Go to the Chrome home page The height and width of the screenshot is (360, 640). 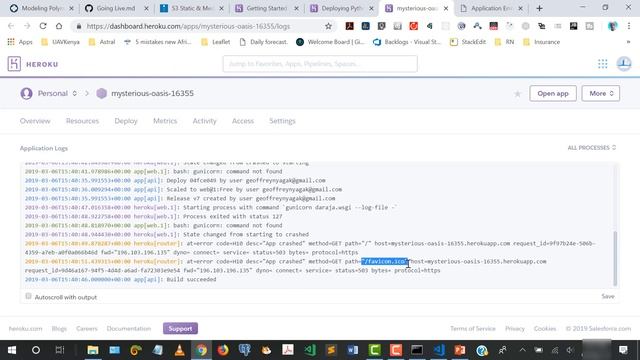[x=59, y=26]
